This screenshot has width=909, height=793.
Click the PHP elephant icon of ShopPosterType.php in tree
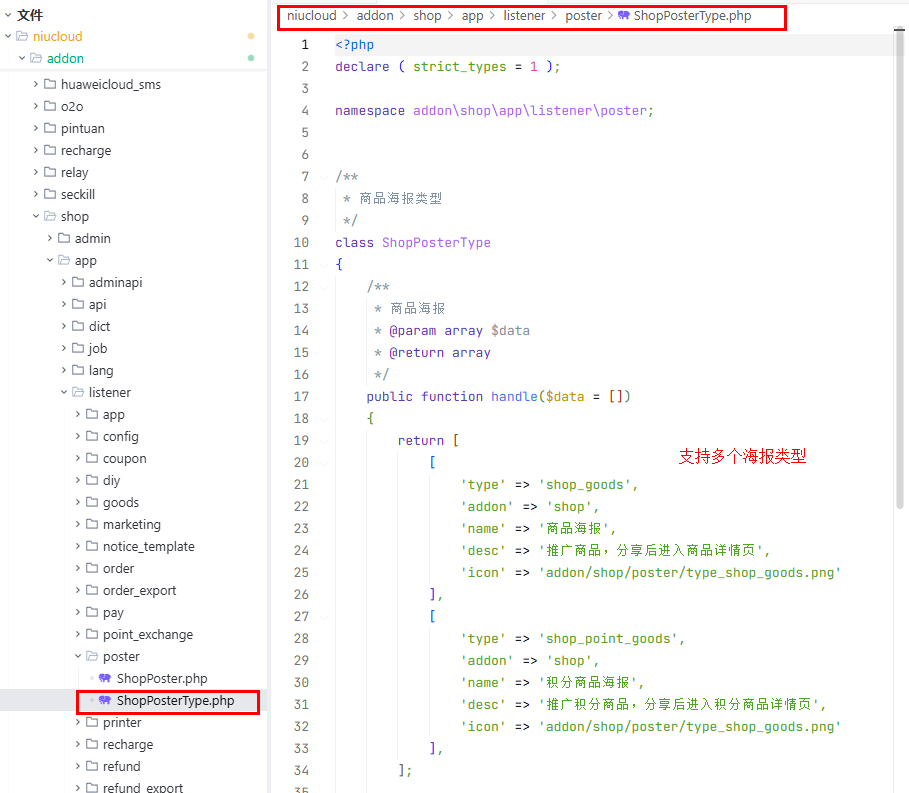(x=105, y=700)
